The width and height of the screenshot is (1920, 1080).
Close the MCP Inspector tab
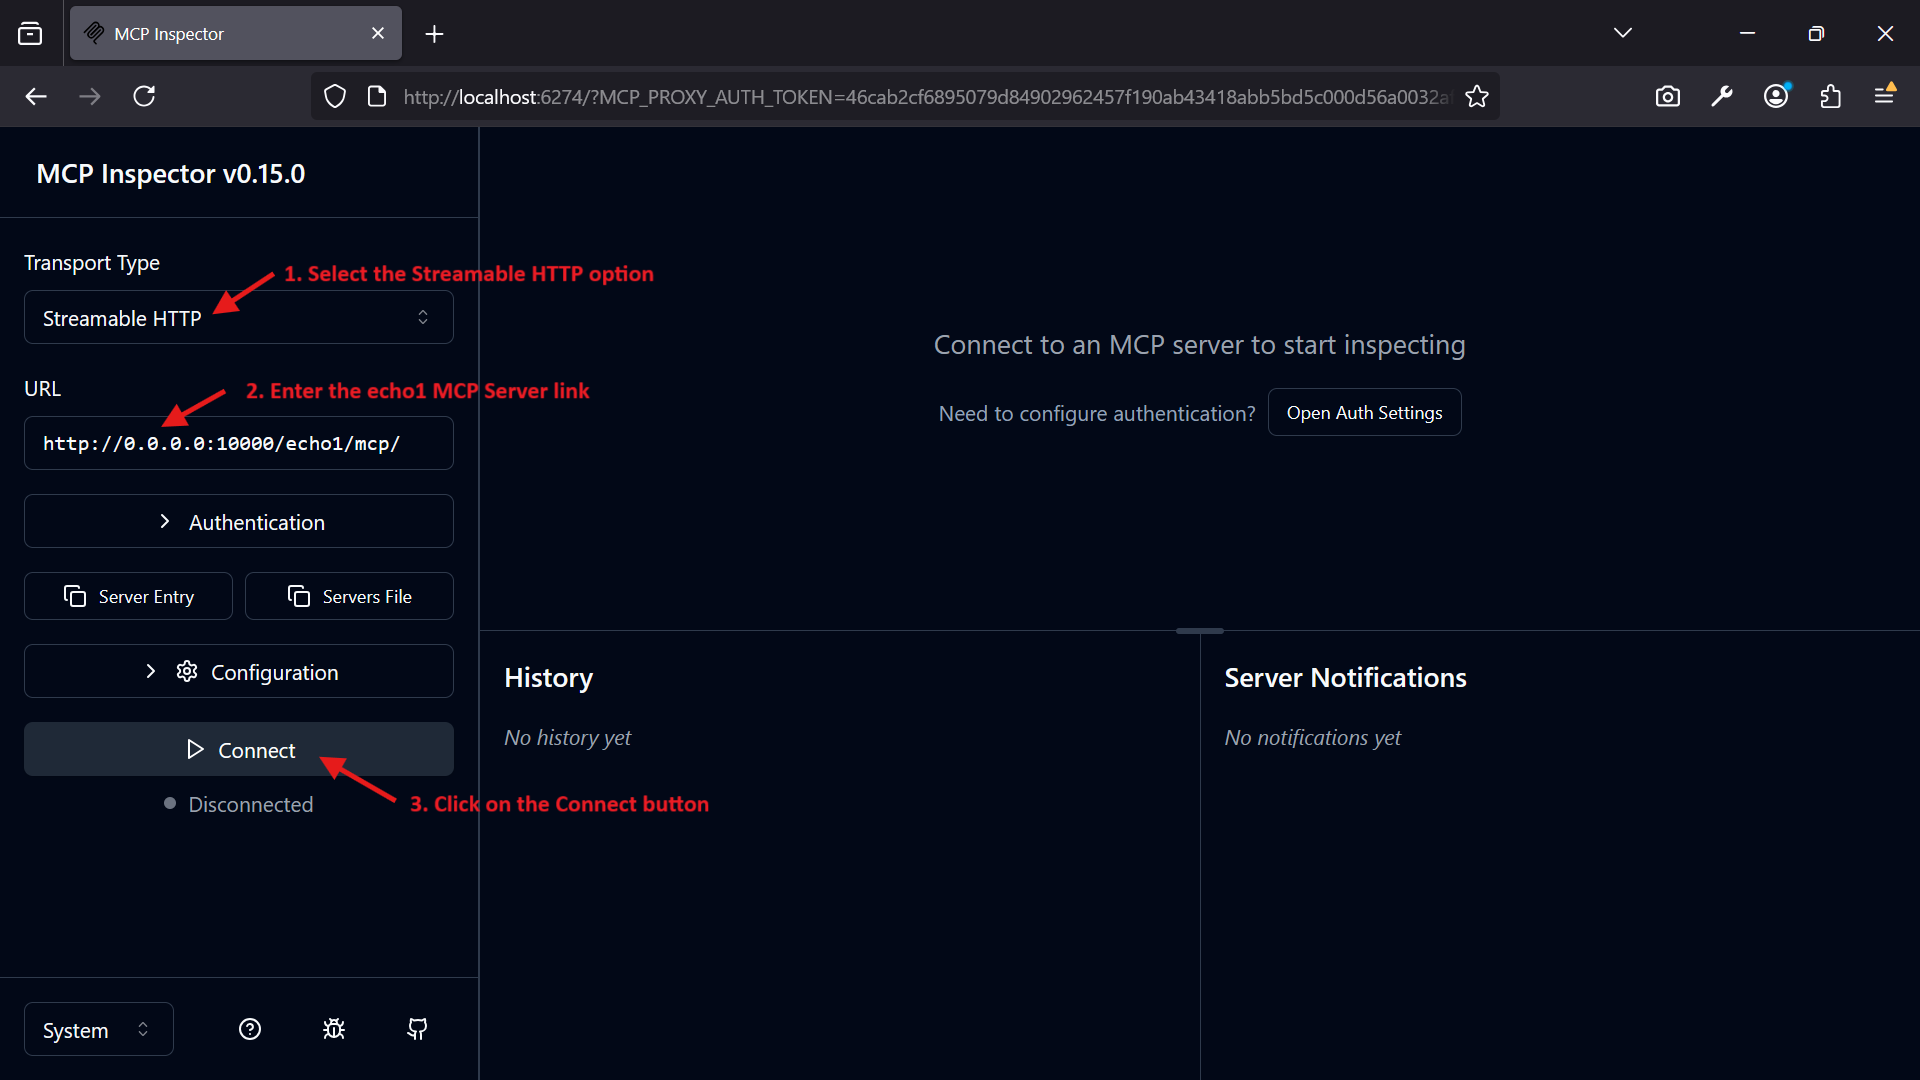click(x=378, y=33)
